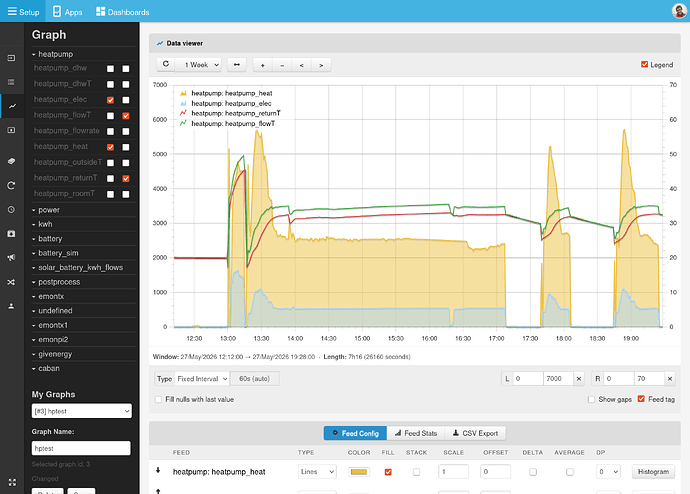Pan right with the > arrow button
This screenshot has height=494, width=690.
click(321, 65)
